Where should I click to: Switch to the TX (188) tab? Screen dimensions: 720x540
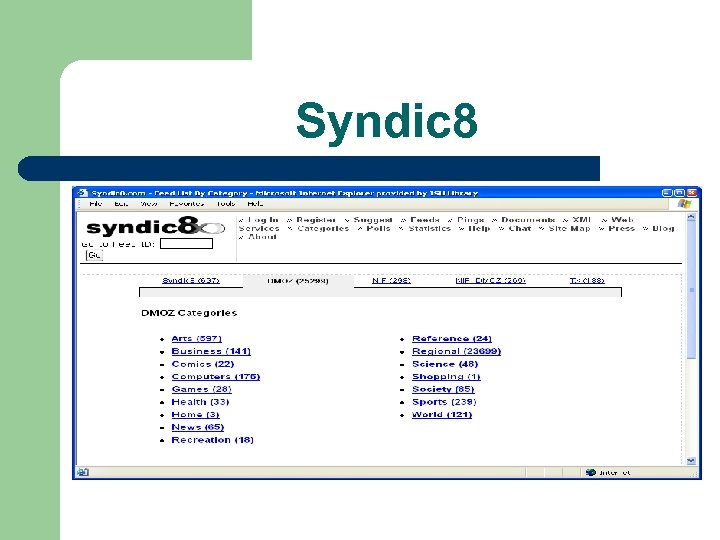click(x=587, y=280)
